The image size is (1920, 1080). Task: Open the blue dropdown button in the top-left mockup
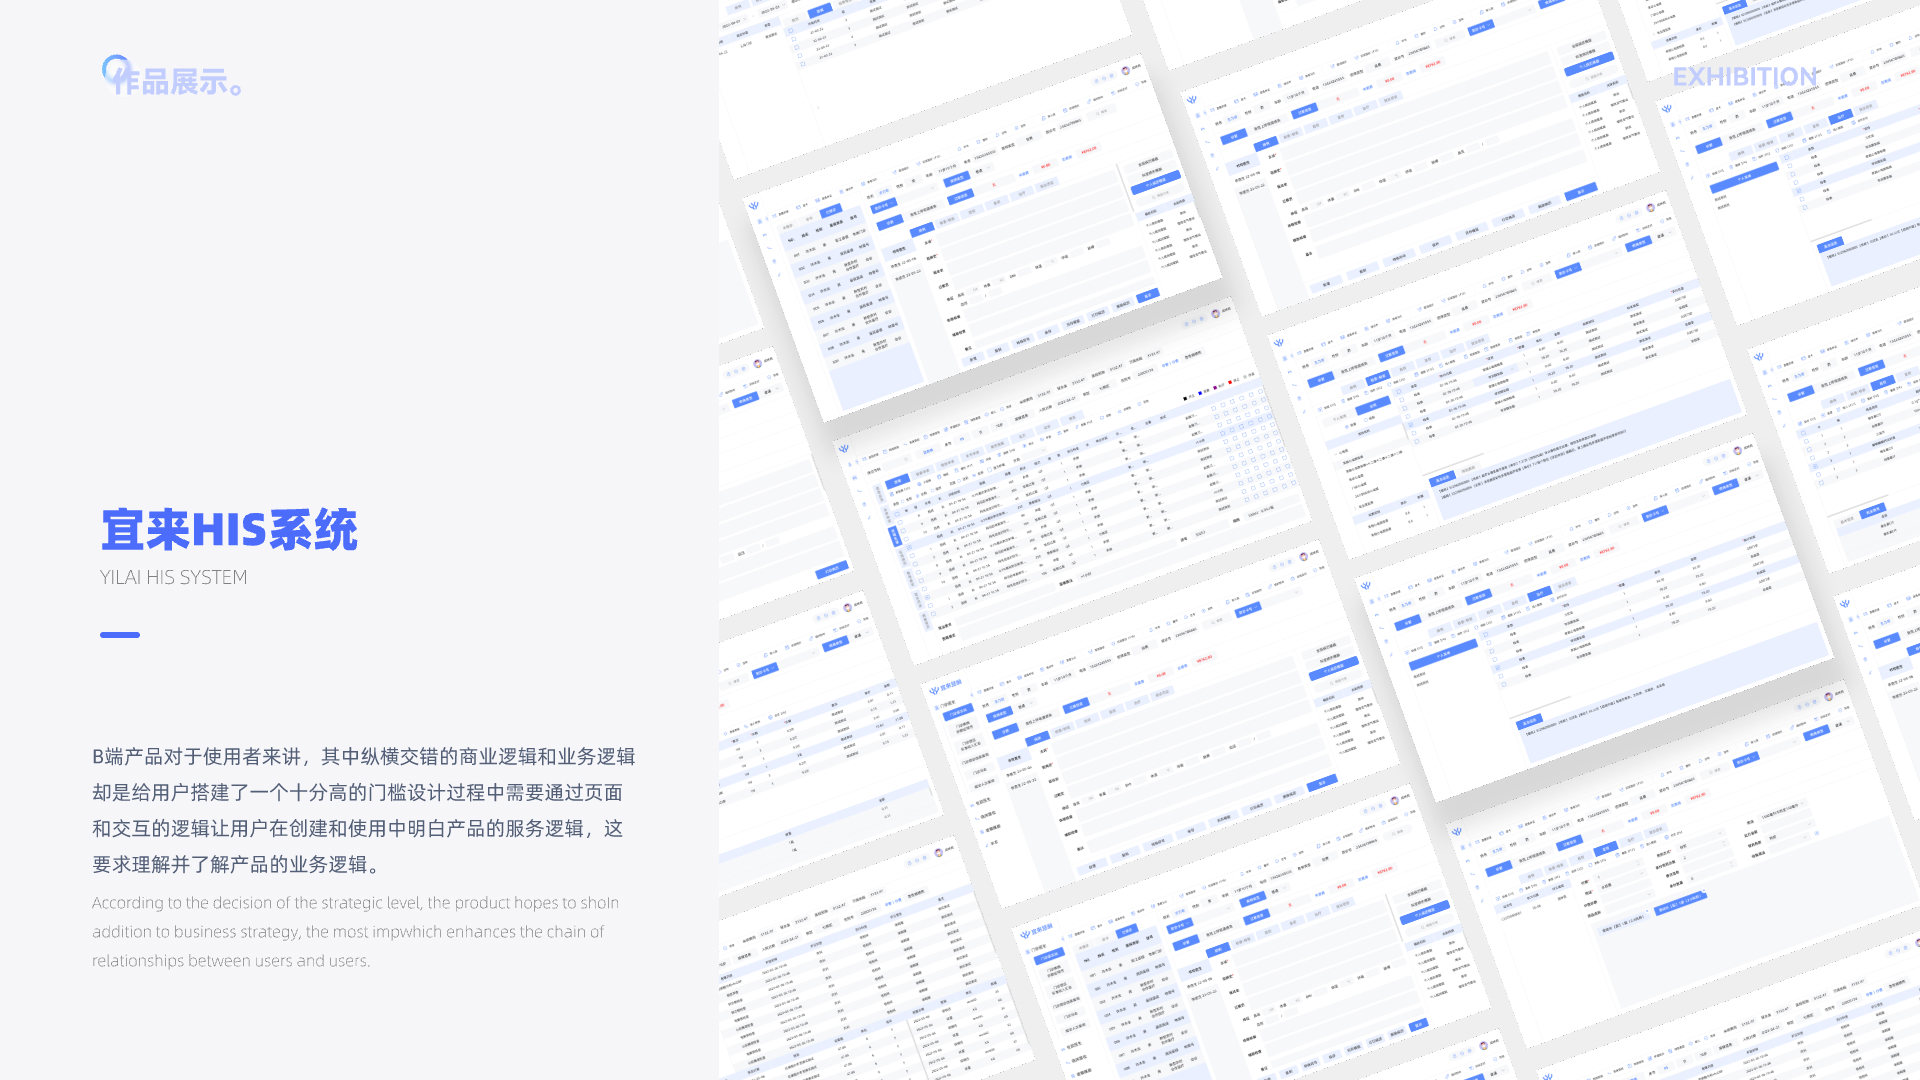click(884, 206)
